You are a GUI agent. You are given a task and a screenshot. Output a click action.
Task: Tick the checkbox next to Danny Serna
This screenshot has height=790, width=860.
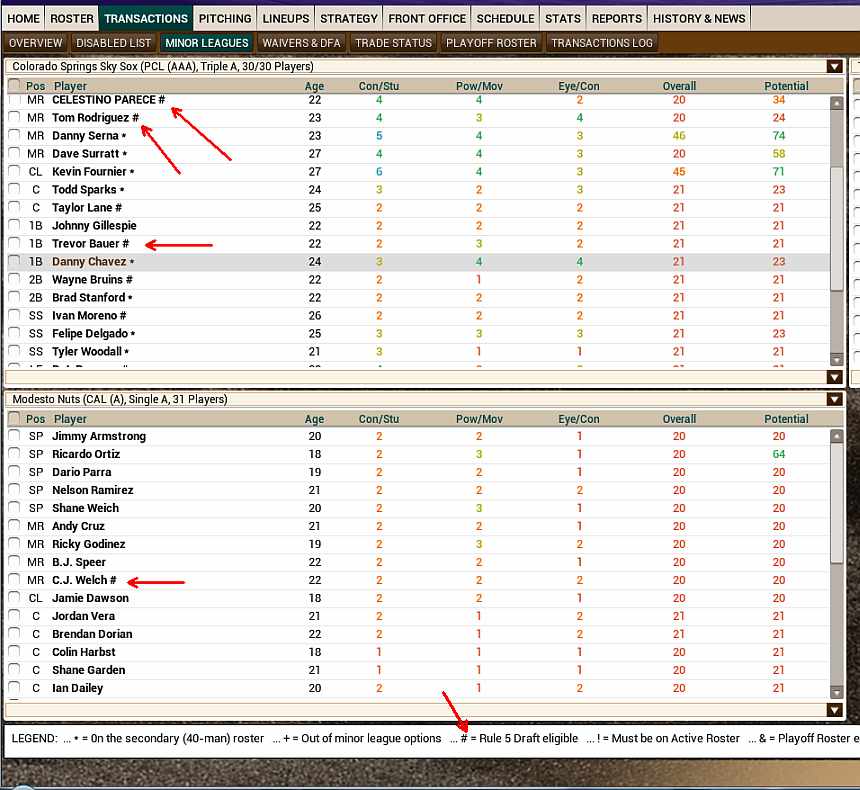point(15,136)
